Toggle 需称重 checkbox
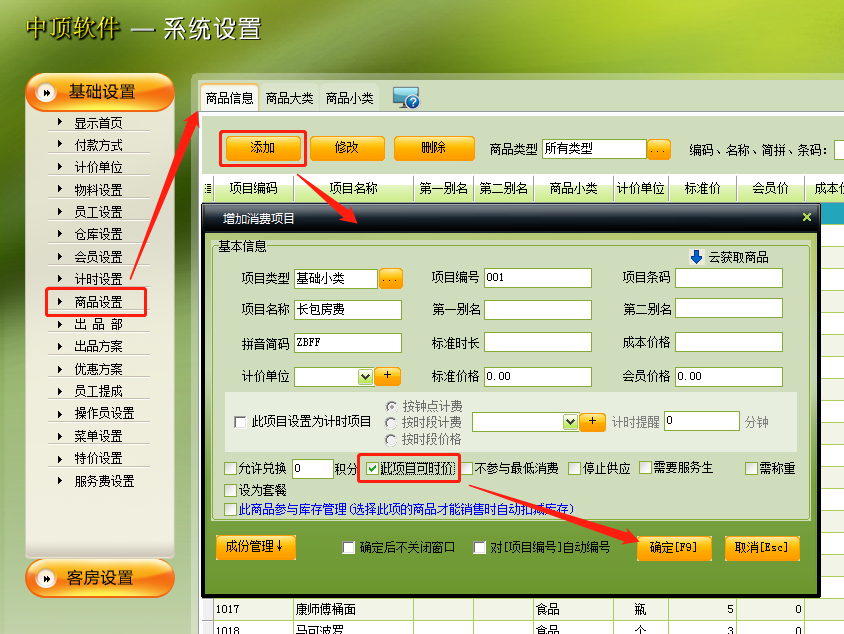 point(751,468)
